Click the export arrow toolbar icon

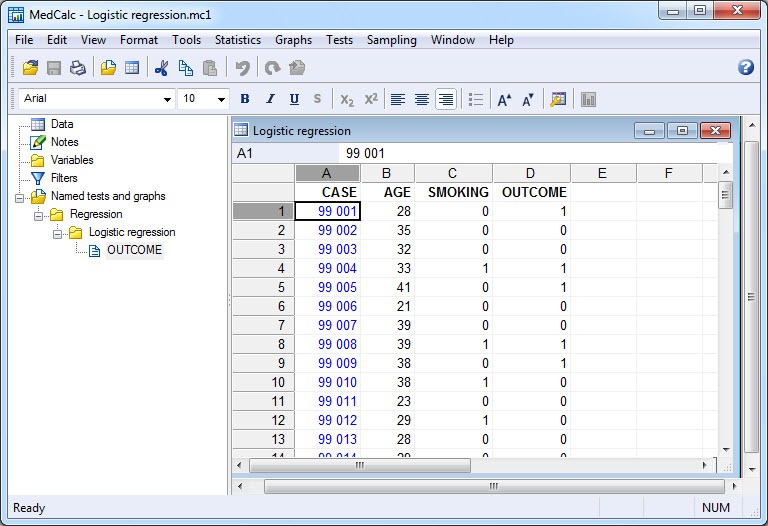(x=297, y=68)
